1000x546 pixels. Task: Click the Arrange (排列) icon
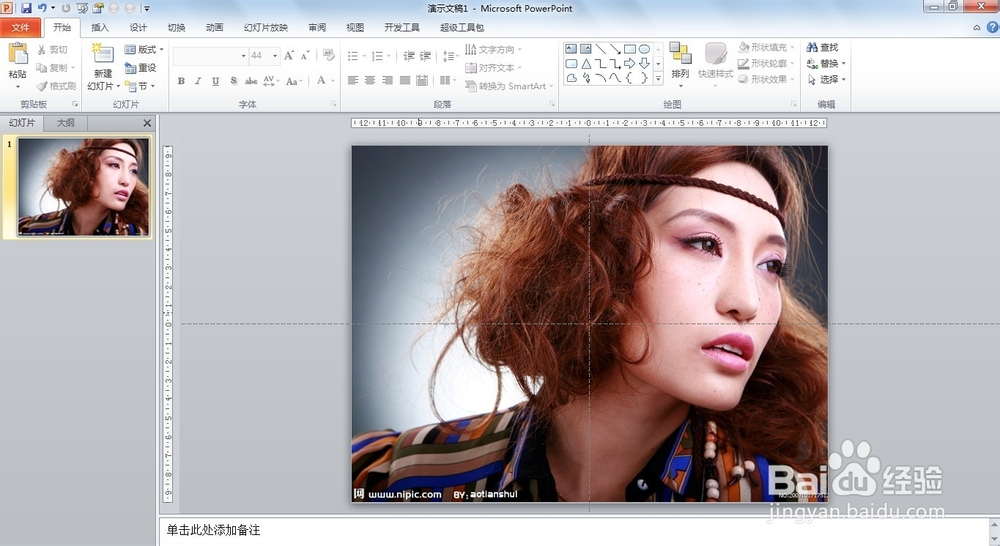[x=680, y=54]
